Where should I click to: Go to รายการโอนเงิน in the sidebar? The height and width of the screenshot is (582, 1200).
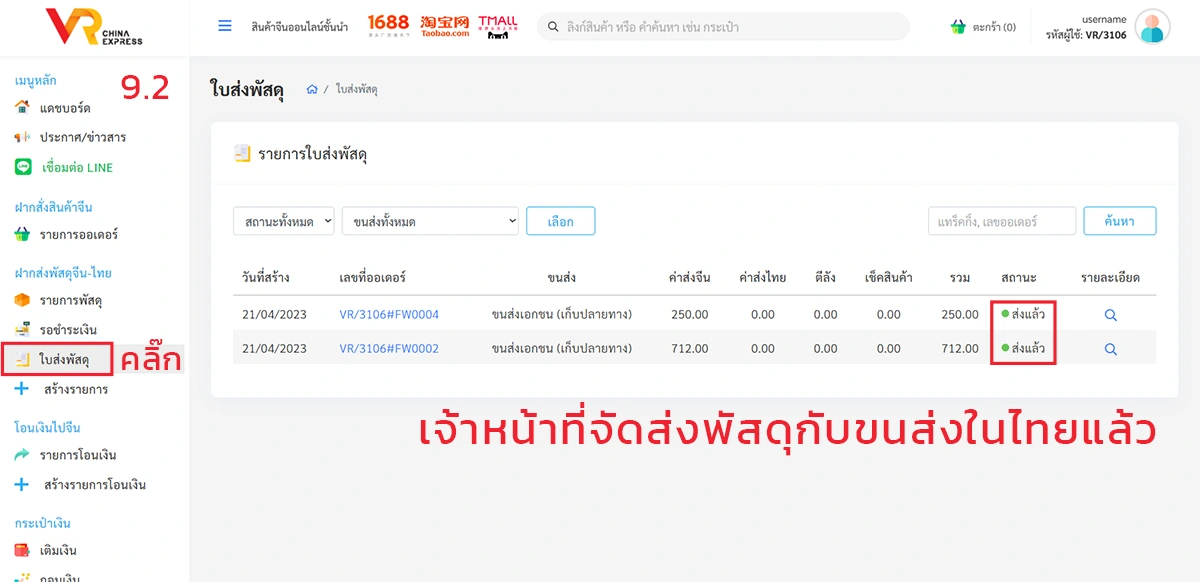(80, 455)
